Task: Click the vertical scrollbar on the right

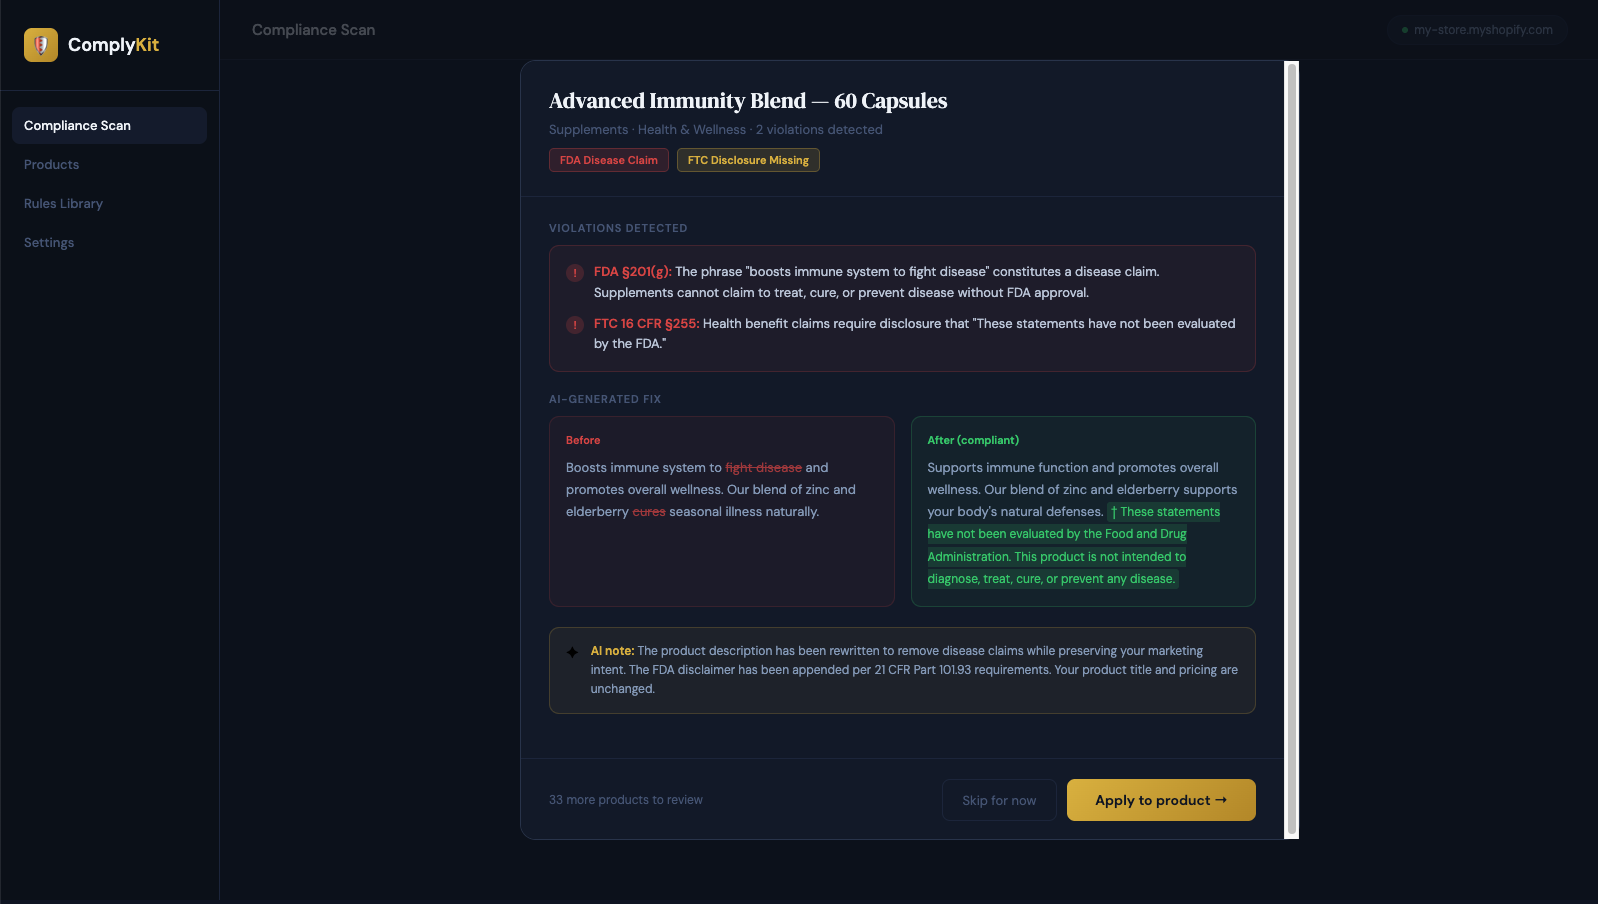Action: point(1292,450)
